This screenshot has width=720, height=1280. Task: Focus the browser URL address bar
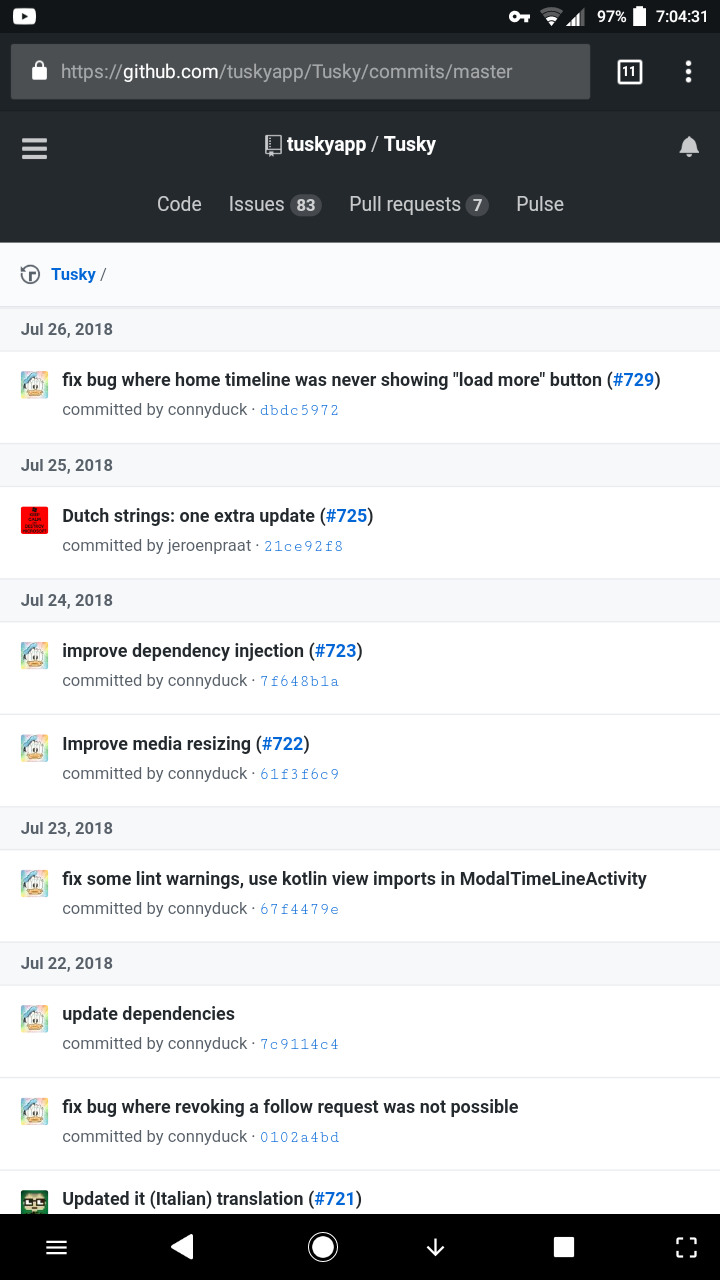(x=300, y=72)
